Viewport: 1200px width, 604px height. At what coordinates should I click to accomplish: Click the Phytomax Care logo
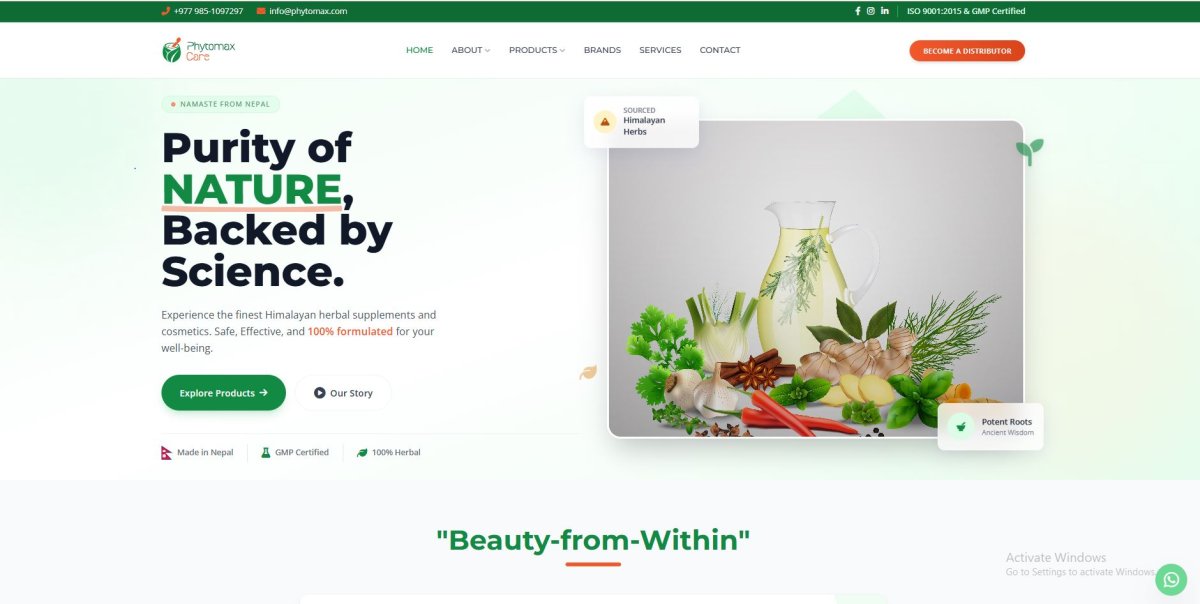199,50
